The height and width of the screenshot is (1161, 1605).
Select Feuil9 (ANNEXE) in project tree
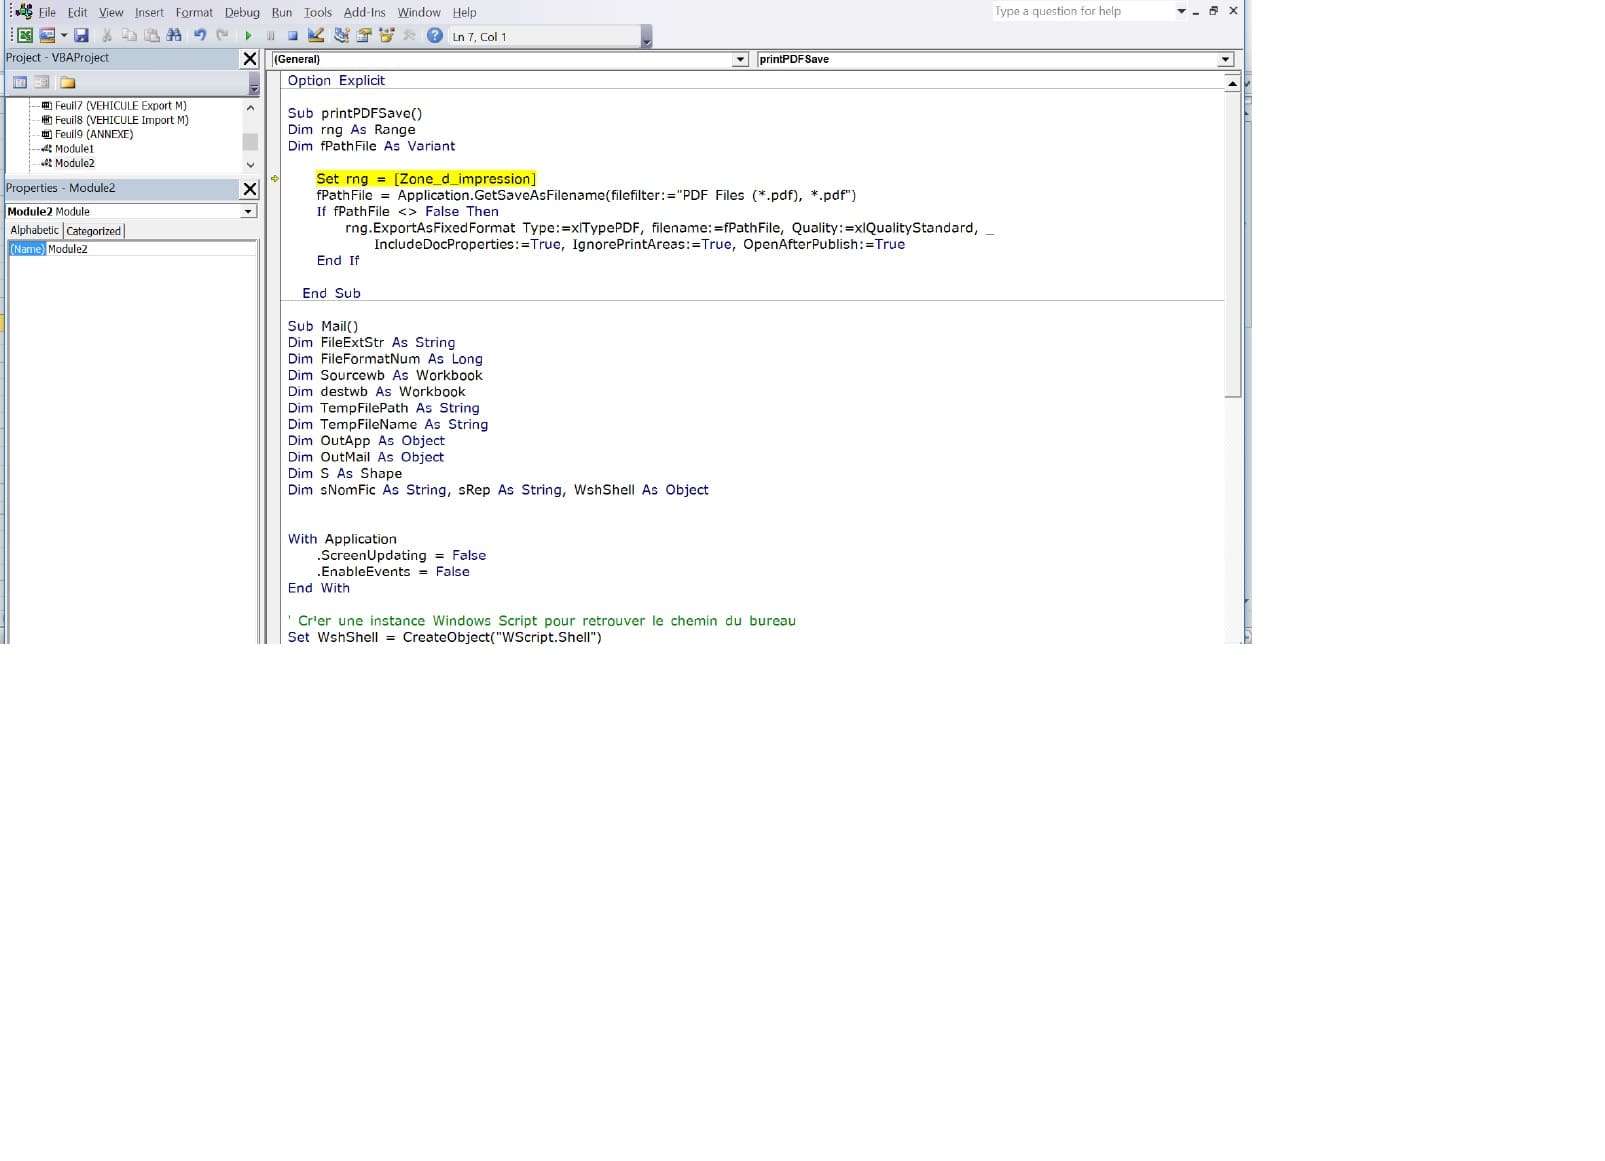(x=93, y=134)
